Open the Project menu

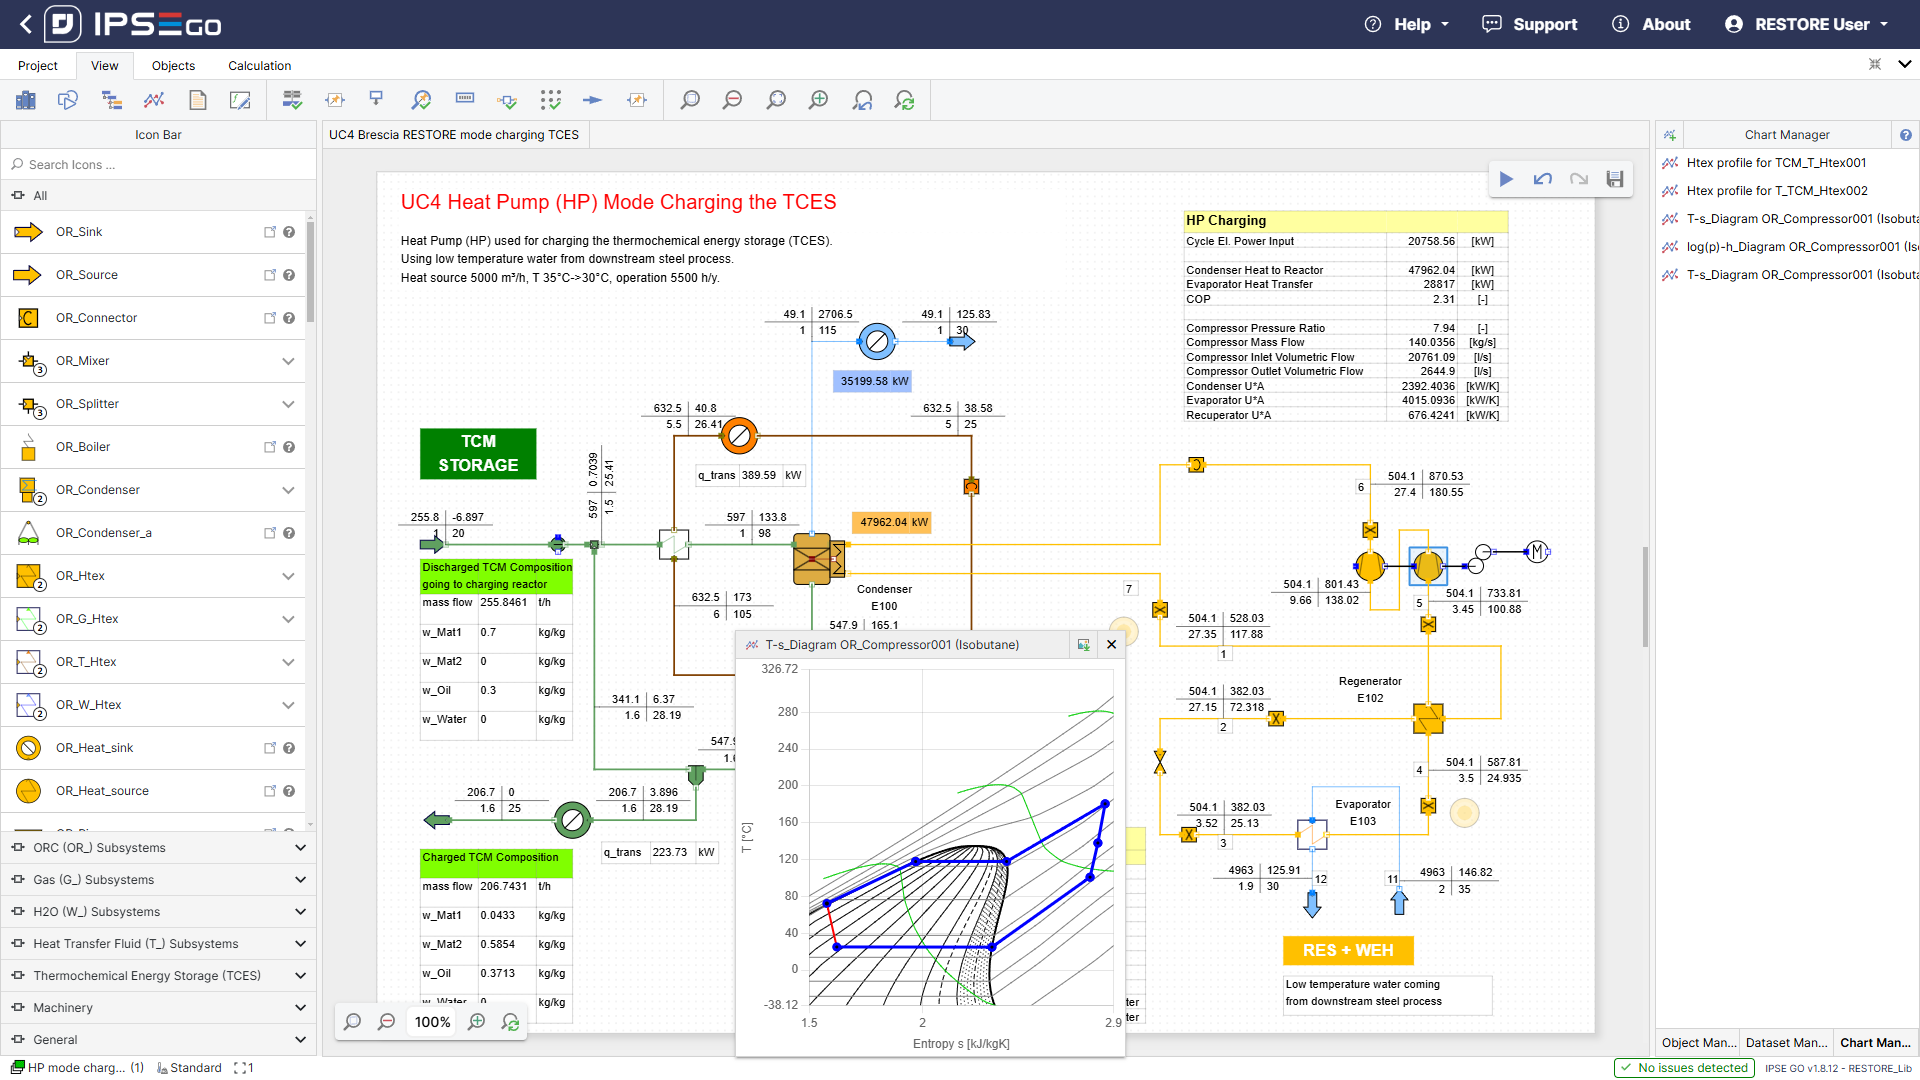(x=38, y=66)
